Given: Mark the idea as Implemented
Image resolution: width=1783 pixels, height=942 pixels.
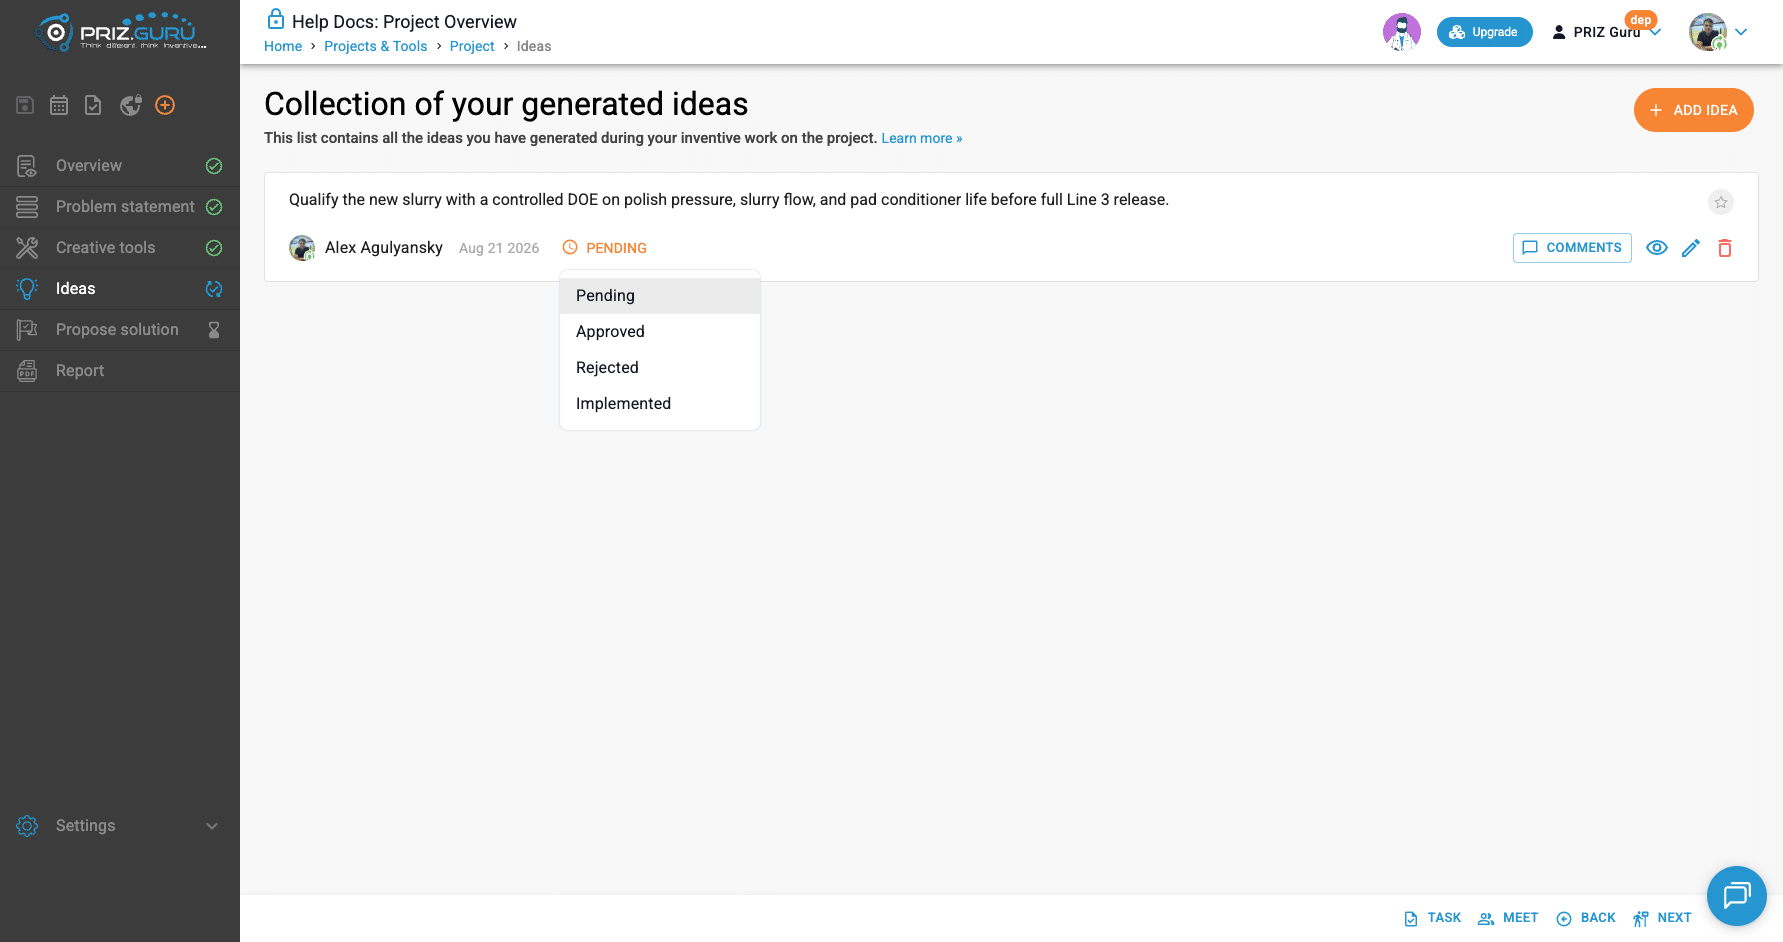Looking at the screenshot, I should click(660, 404).
